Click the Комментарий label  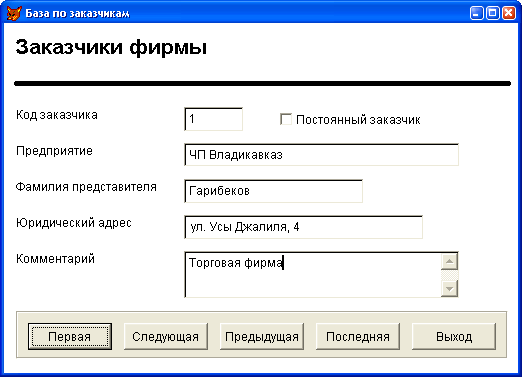point(55,259)
